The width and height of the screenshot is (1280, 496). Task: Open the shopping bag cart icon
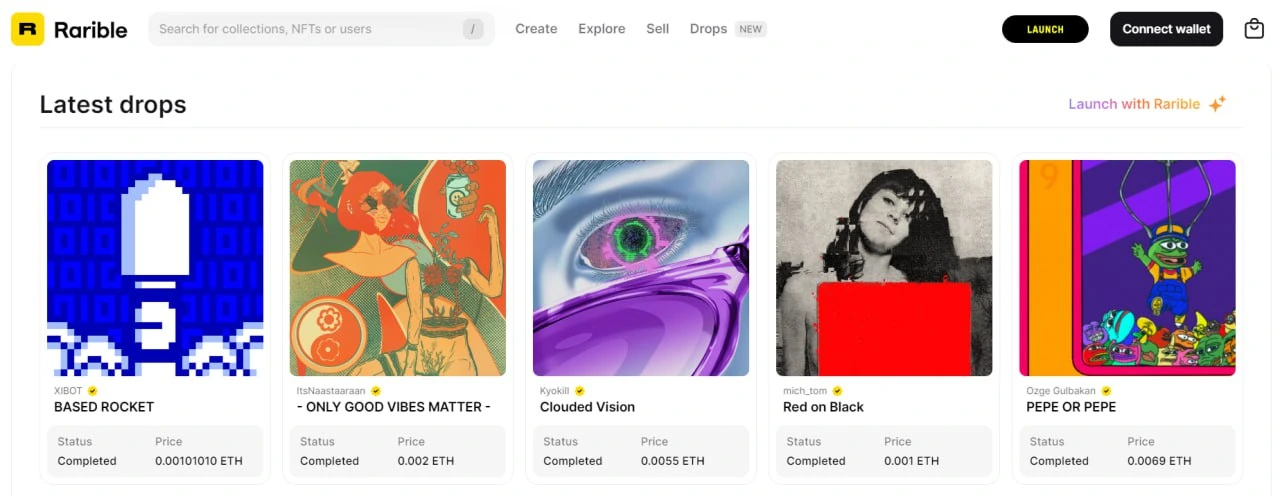pos(1254,29)
